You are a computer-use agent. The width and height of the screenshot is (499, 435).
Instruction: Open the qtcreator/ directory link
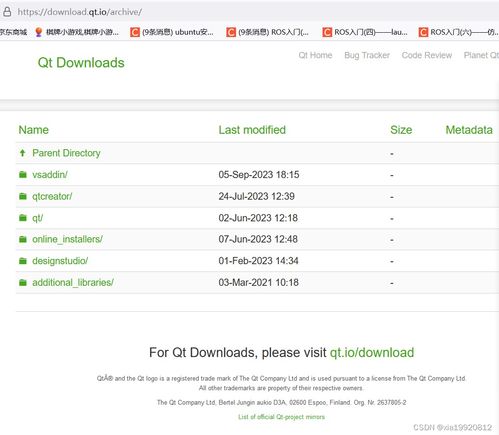(x=52, y=196)
